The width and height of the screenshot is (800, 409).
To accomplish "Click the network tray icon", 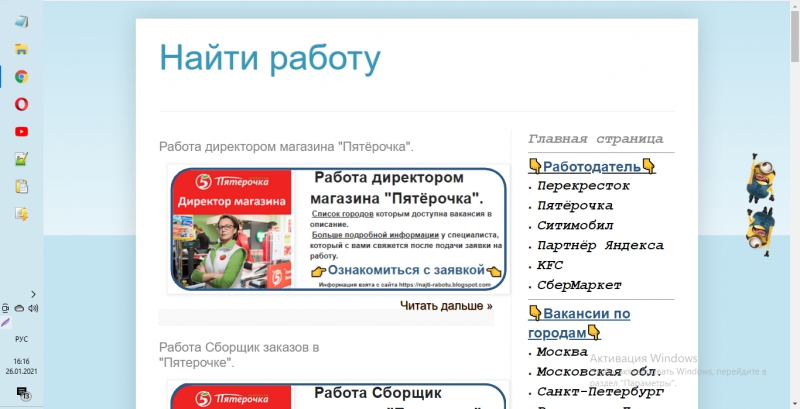I will point(6,308).
